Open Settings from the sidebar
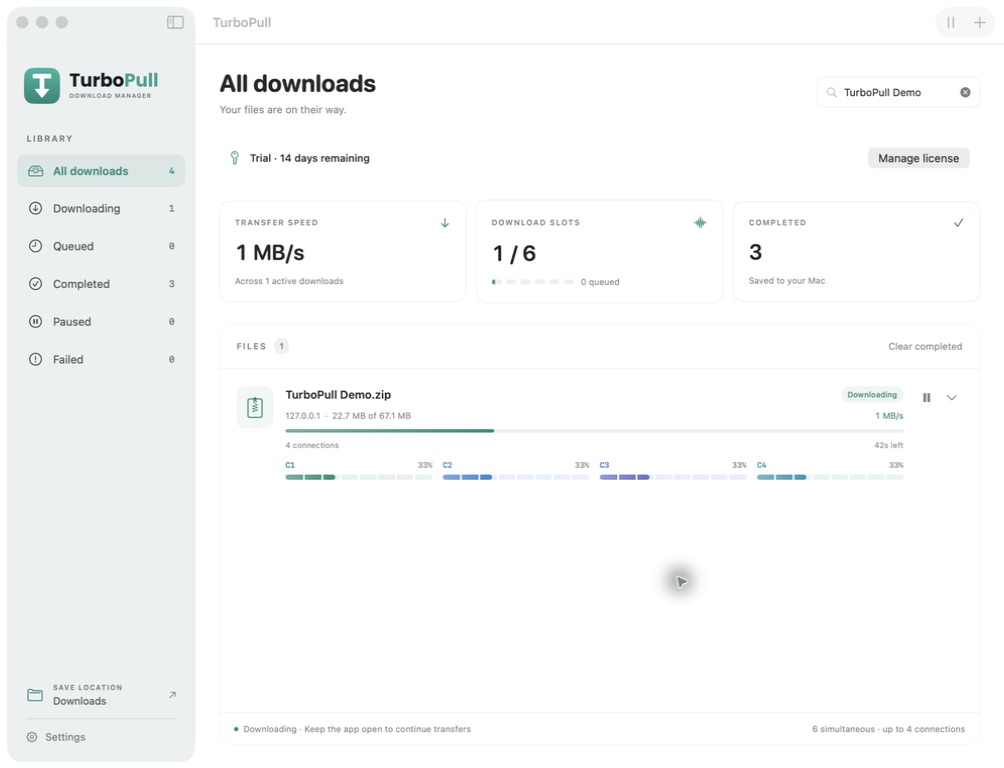 click(56, 737)
